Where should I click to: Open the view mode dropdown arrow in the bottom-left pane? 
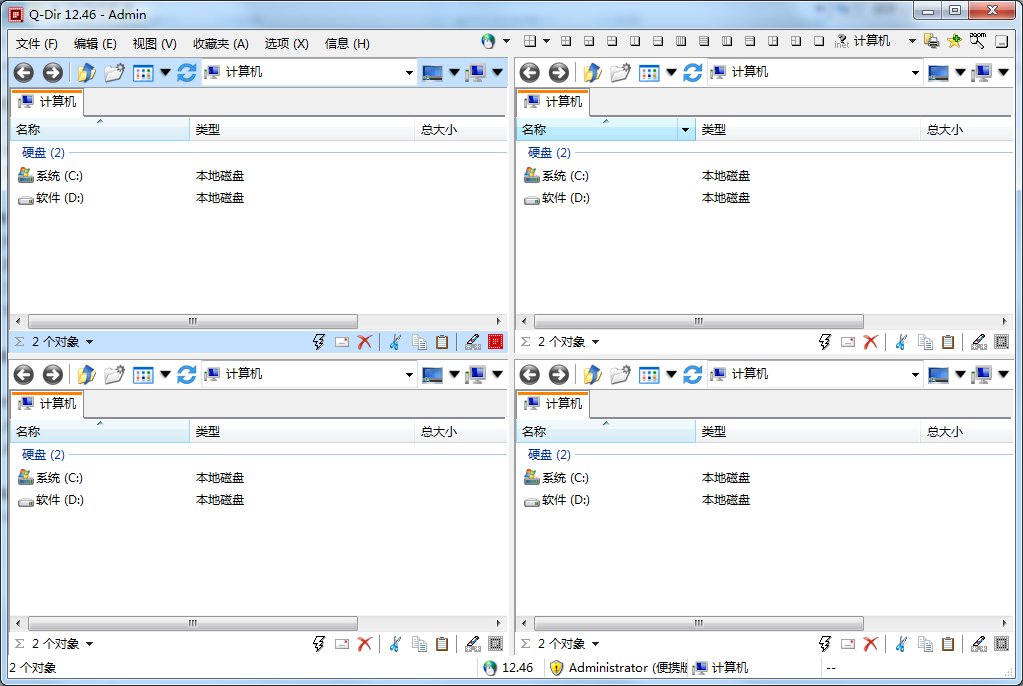pyautogui.click(x=166, y=374)
